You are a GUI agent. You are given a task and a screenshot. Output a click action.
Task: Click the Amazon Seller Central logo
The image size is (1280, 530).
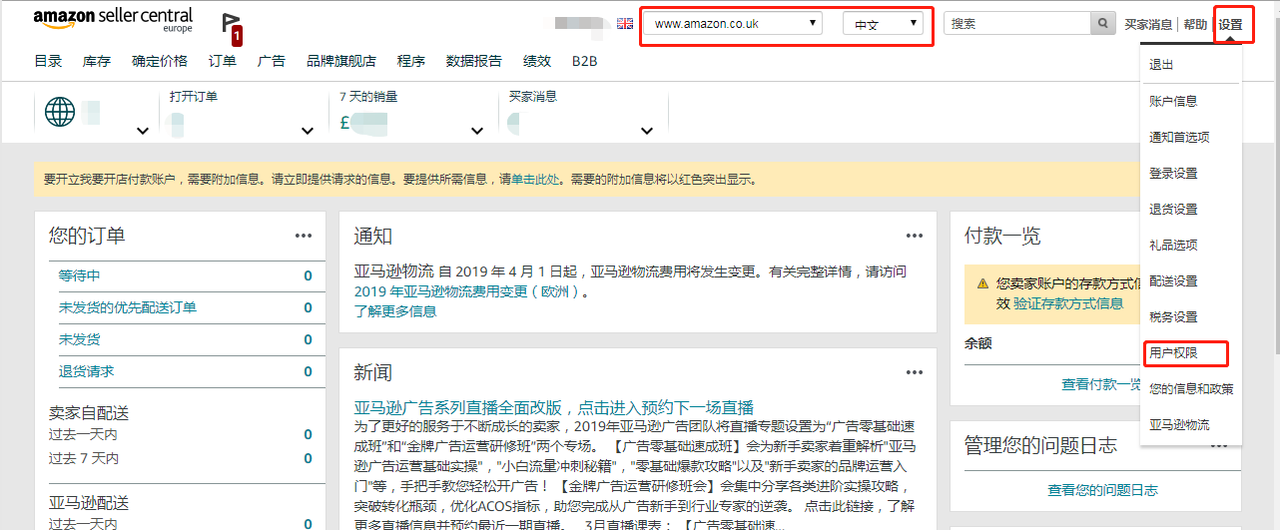[x=112, y=21]
